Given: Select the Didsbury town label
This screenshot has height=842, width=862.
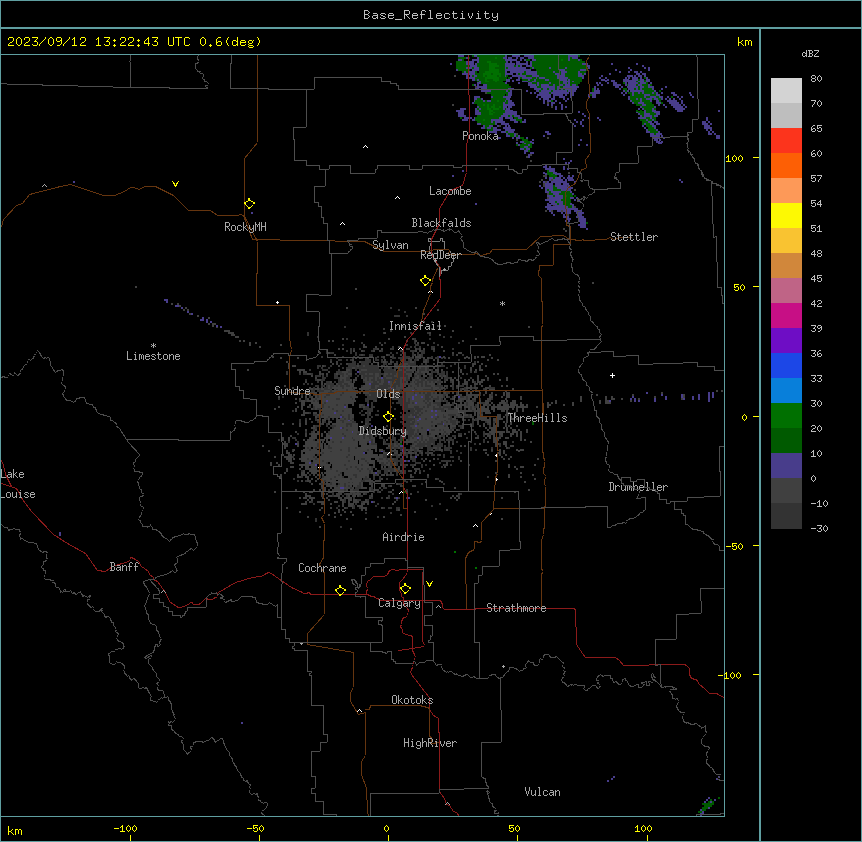Looking at the screenshot, I should [383, 431].
